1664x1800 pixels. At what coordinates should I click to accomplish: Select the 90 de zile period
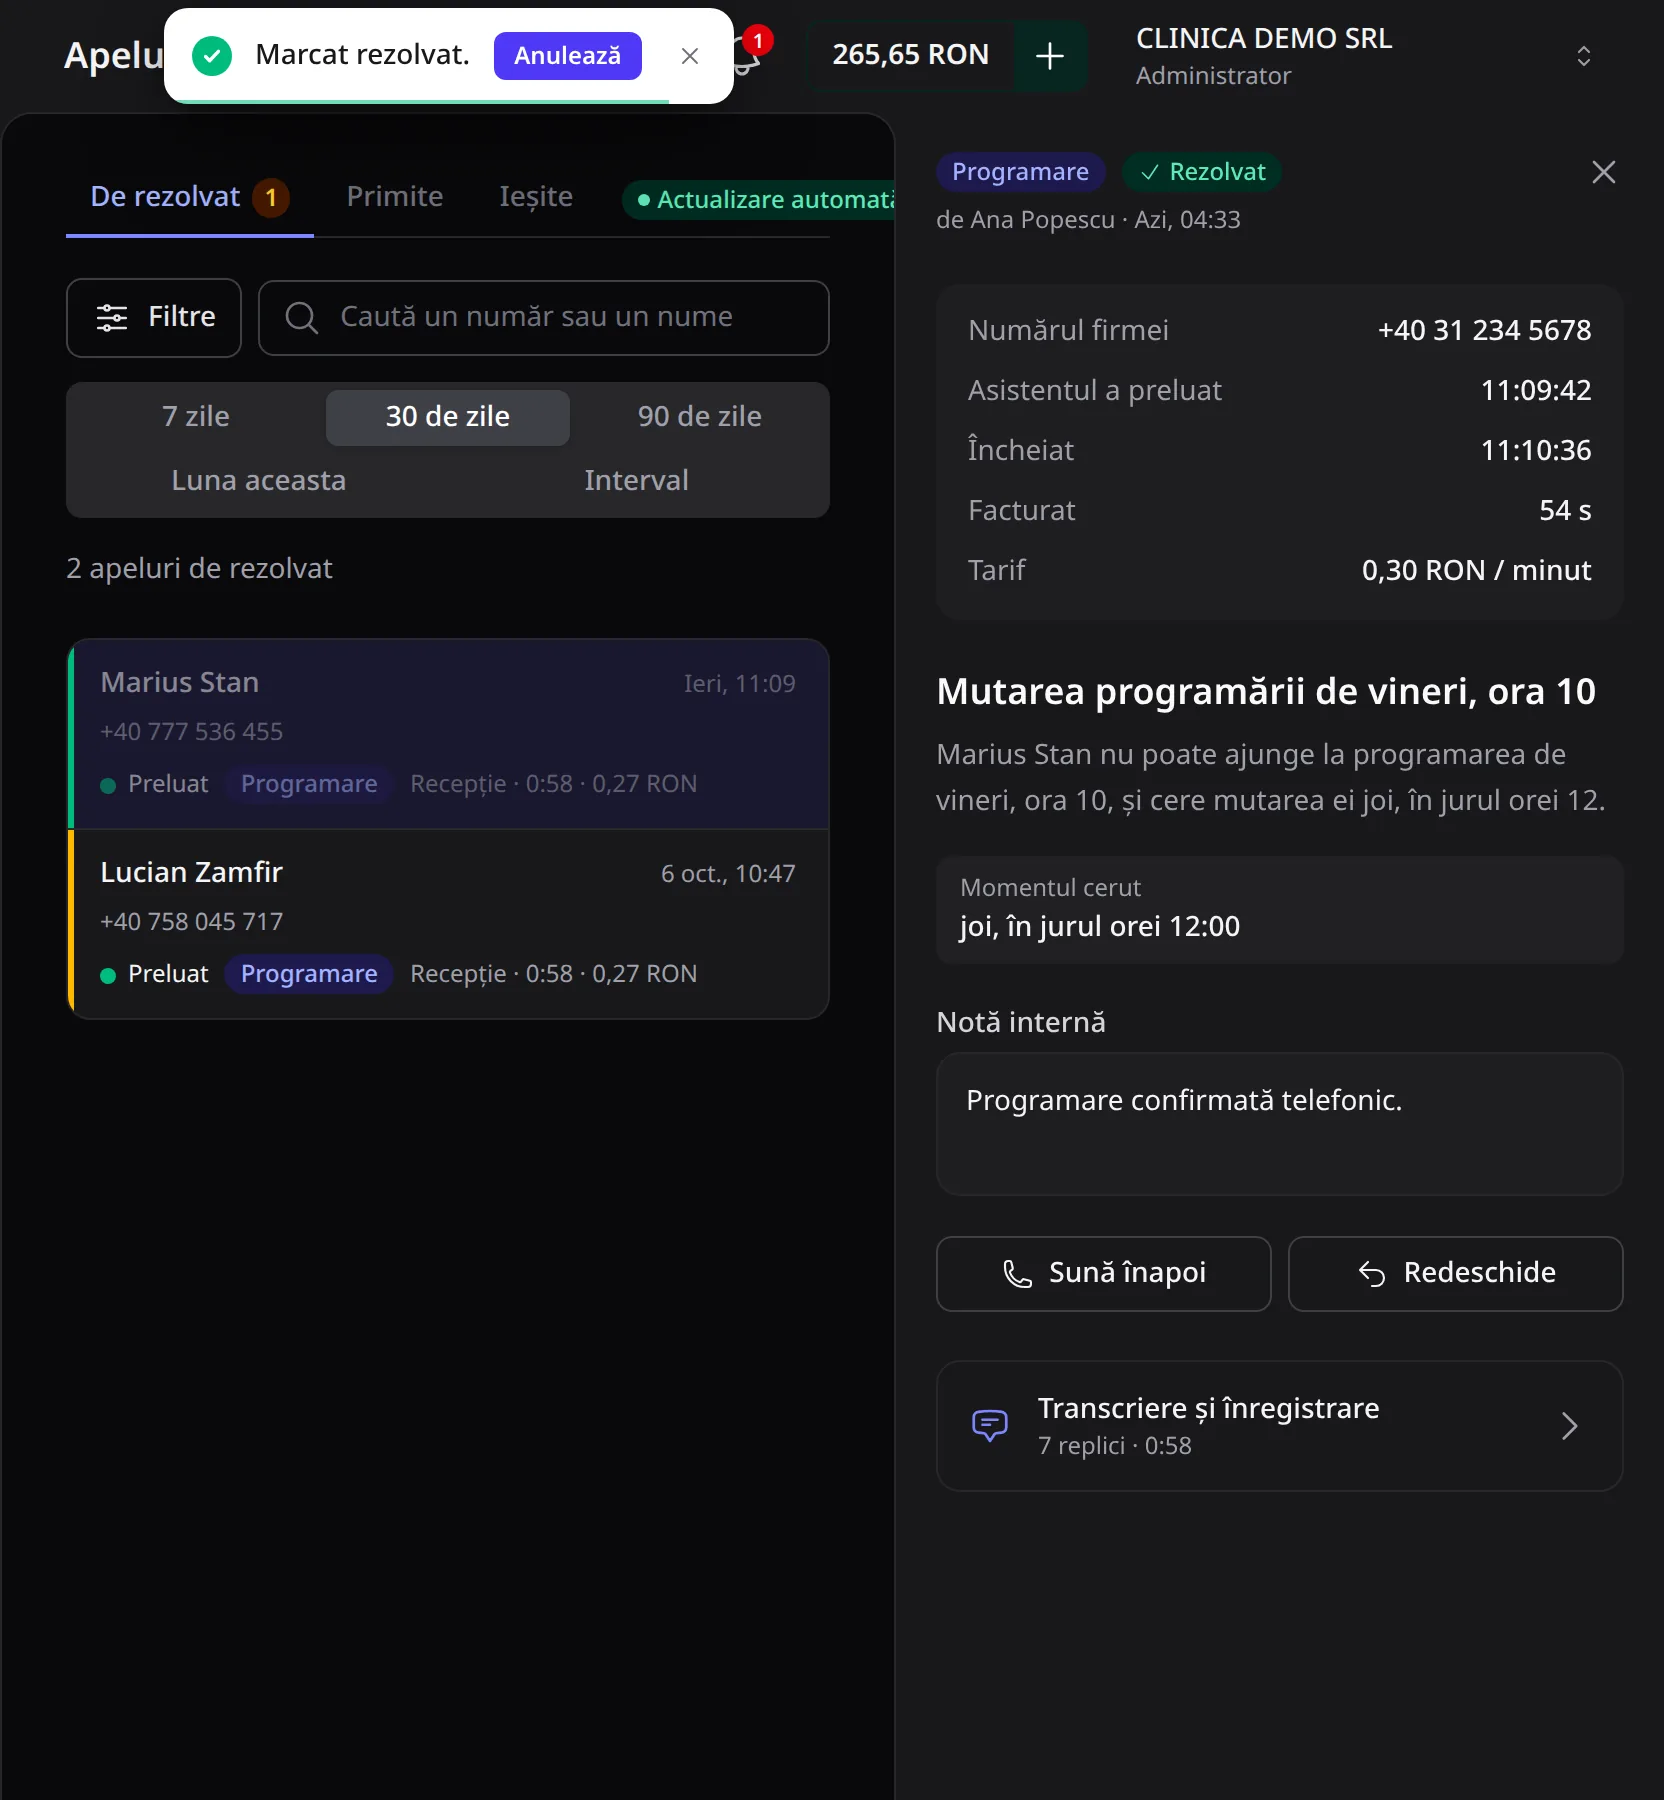[700, 416]
